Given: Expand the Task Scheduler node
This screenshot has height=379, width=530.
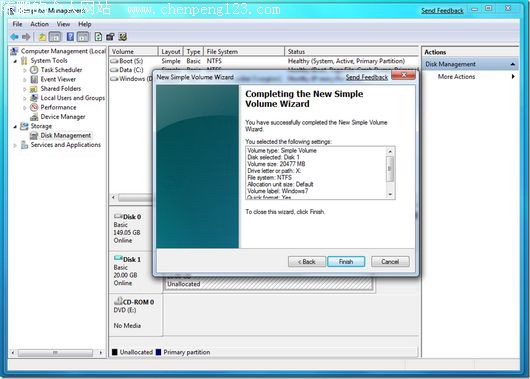Looking at the screenshot, I should click(x=25, y=70).
